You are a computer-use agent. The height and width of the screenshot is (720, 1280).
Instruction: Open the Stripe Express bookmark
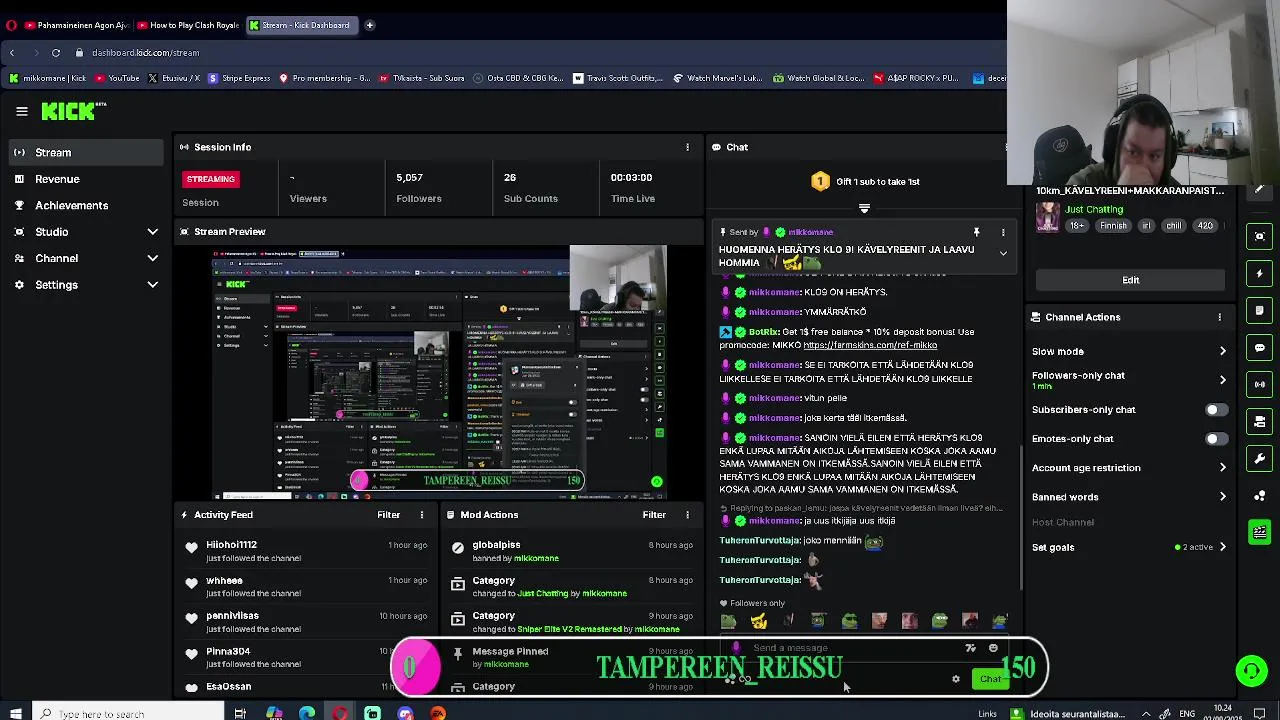click(x=238, y=78)
